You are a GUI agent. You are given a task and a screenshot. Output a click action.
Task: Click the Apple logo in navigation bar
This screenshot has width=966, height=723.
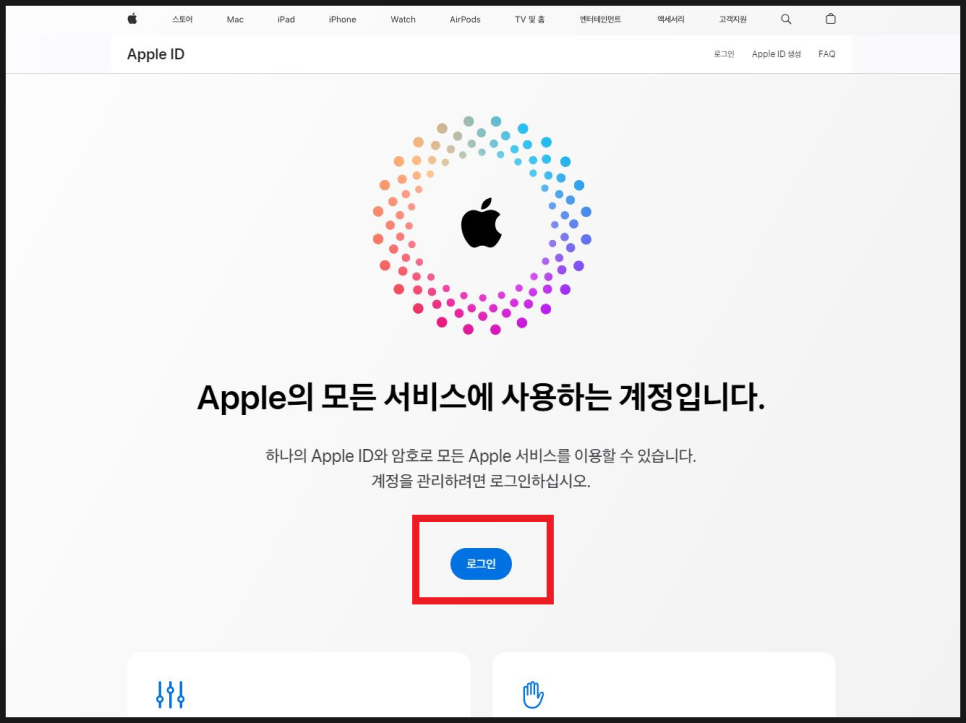coord(132,18)
